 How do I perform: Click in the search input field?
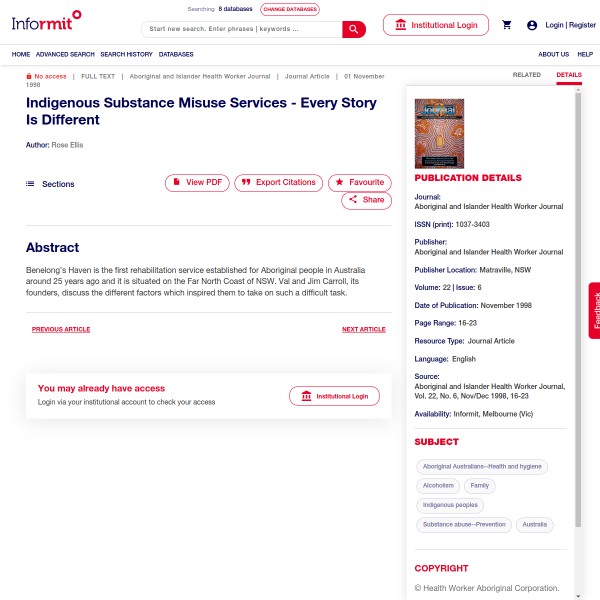(242, 29)
